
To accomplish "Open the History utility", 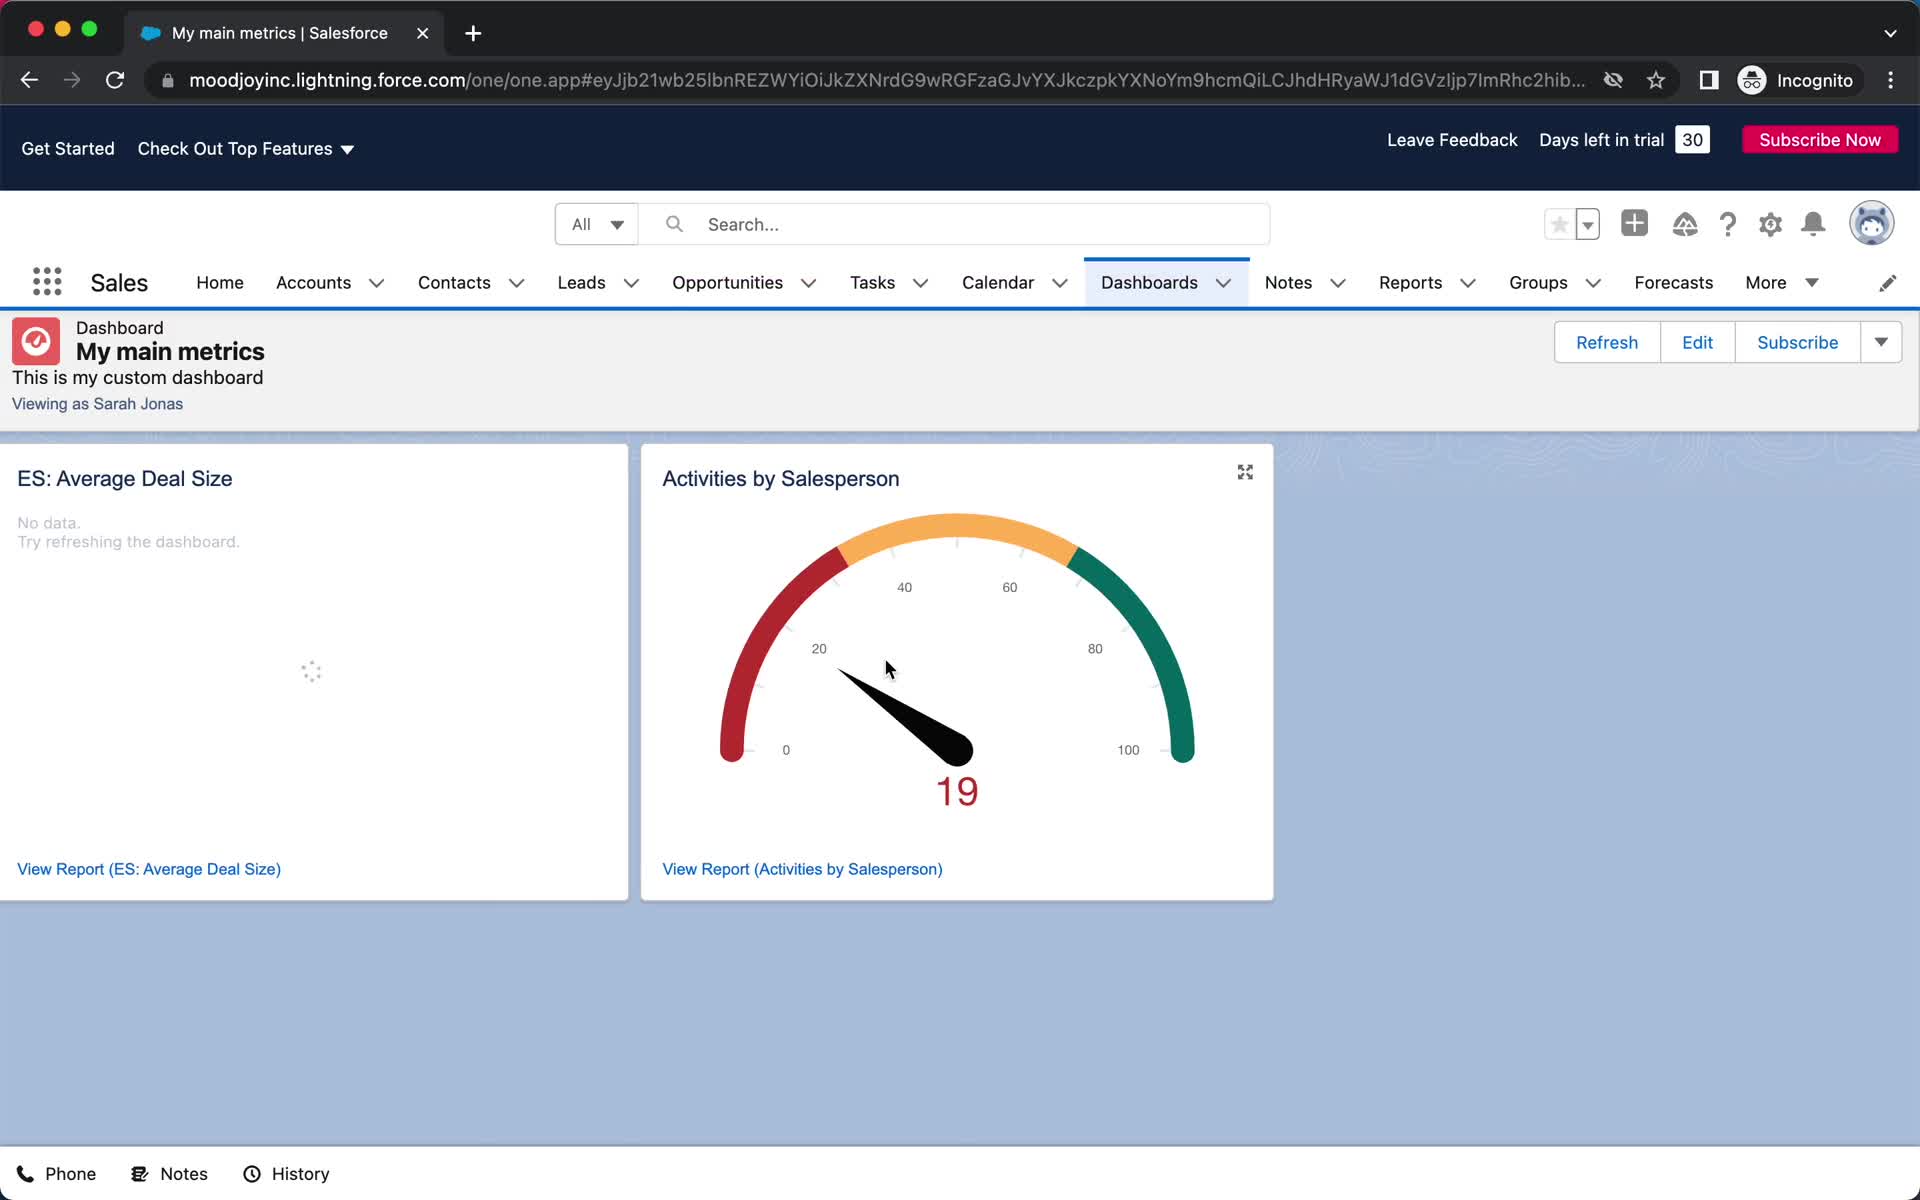I will 286,1174.
